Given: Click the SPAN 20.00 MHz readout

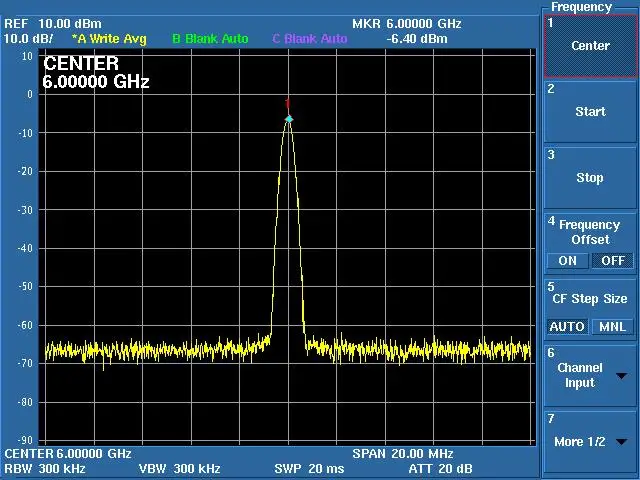Looking at the screenshot, I should (403, 454).
